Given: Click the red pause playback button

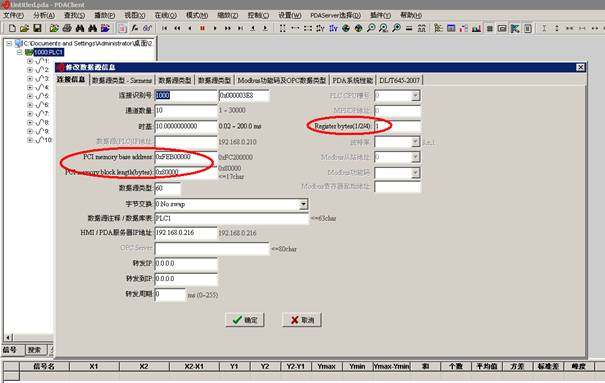Looking at the screenshot, I should 202,28.
